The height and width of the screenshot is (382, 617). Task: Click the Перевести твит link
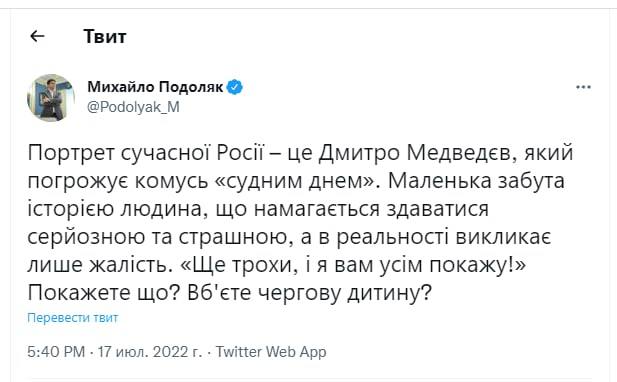72,317
